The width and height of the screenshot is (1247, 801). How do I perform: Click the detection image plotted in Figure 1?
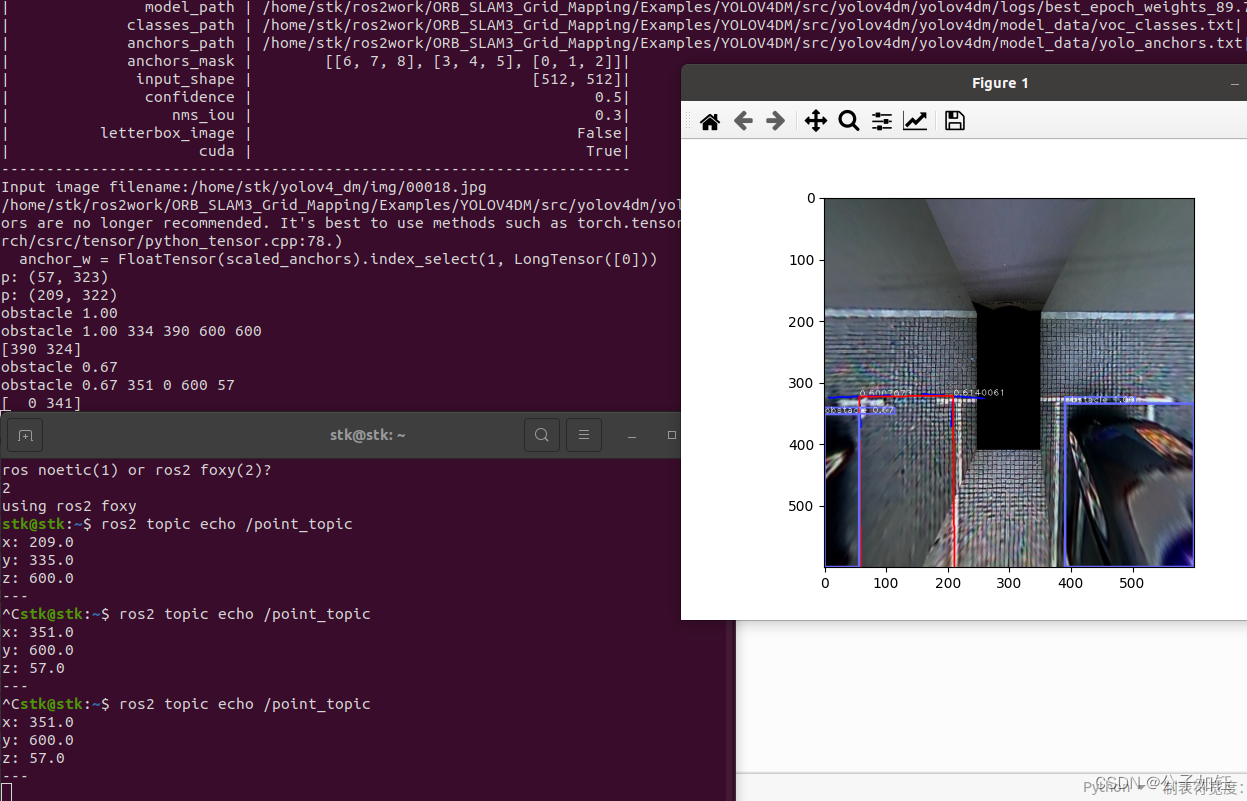click(1009, 382)
